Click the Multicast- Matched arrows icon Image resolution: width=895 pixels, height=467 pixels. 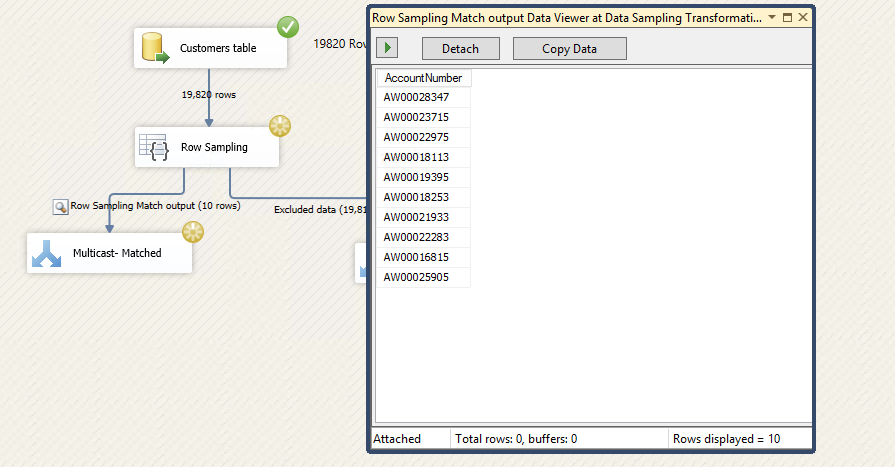pos(46,253)
